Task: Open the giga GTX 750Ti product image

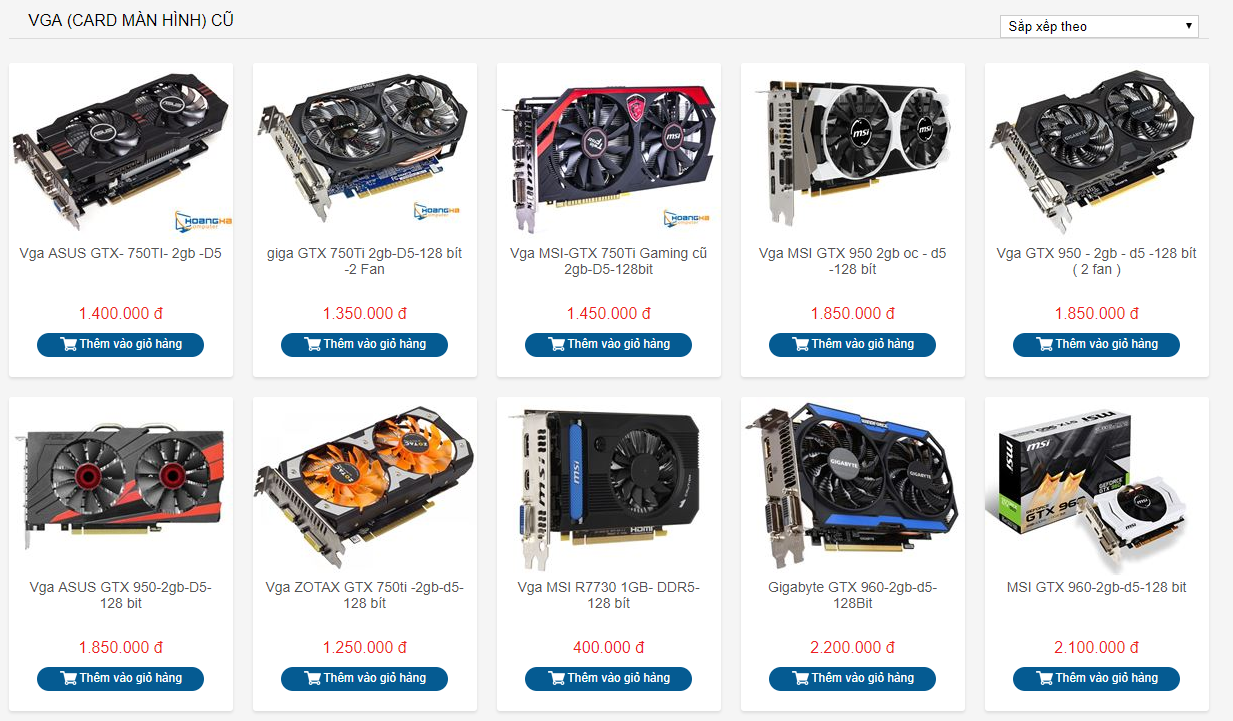Action: pos(365,150)
